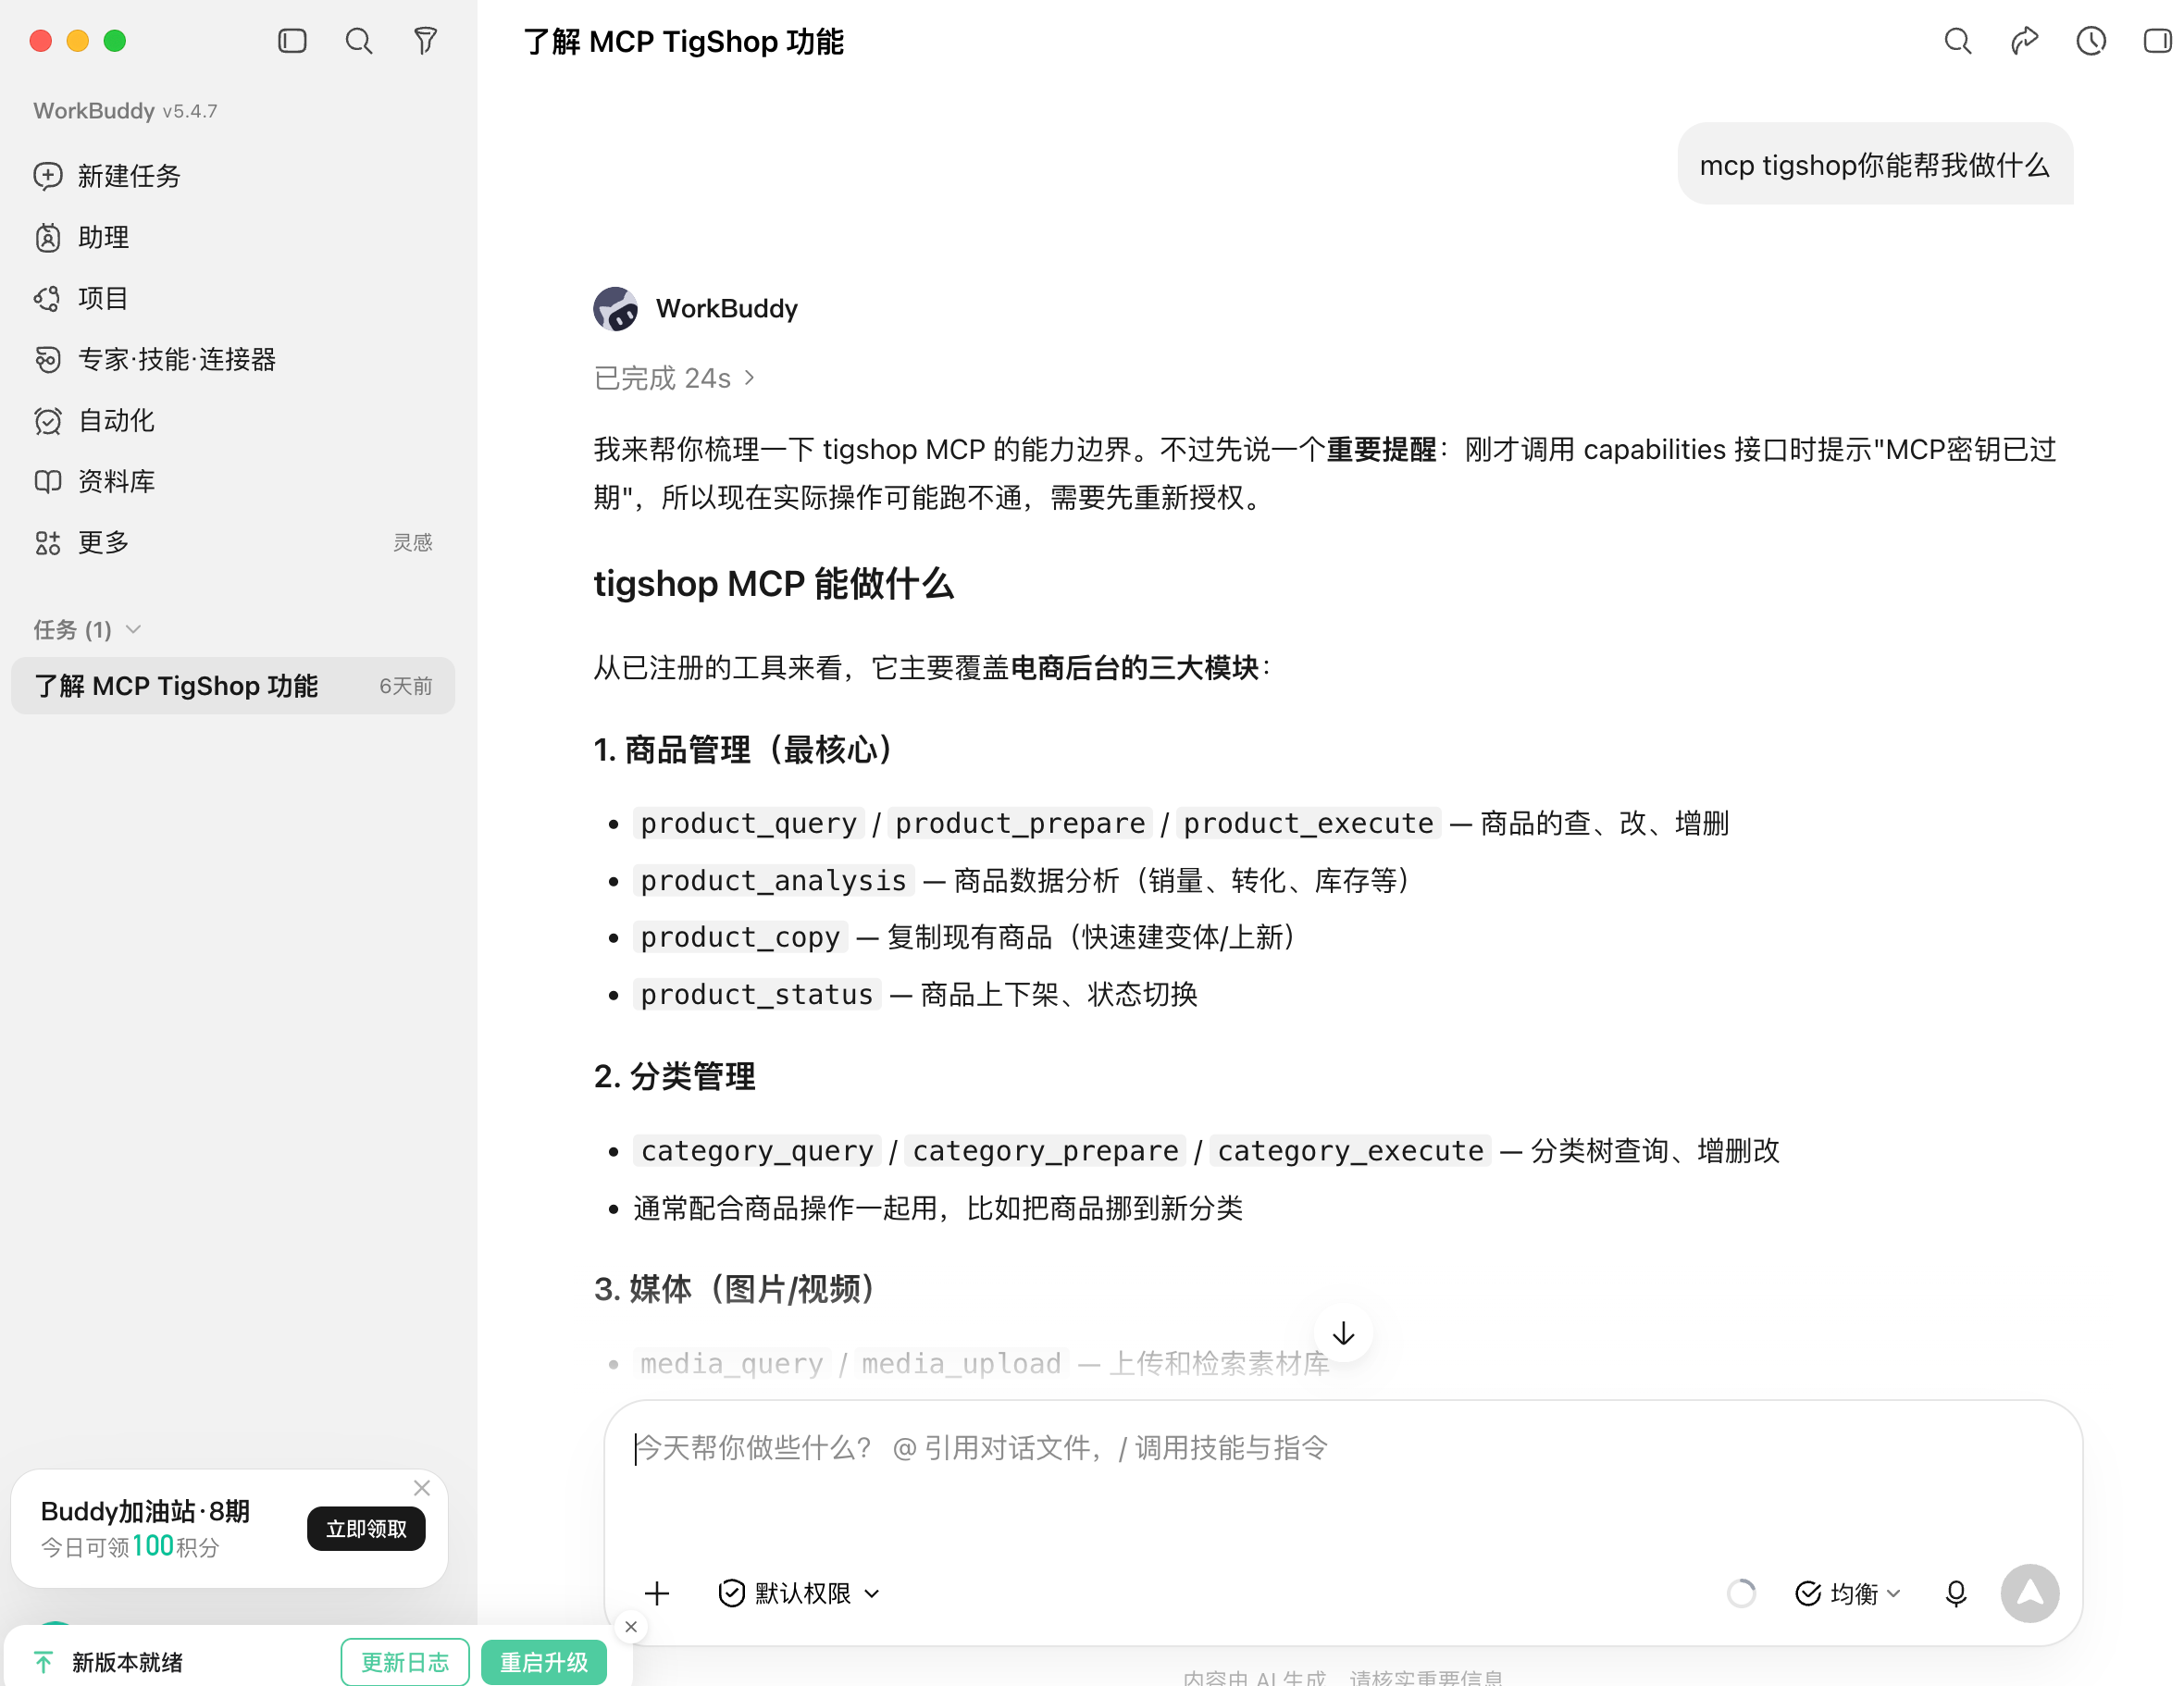
Task: Open sidebar search magnifier icon
Action: [x=359, y=41]
